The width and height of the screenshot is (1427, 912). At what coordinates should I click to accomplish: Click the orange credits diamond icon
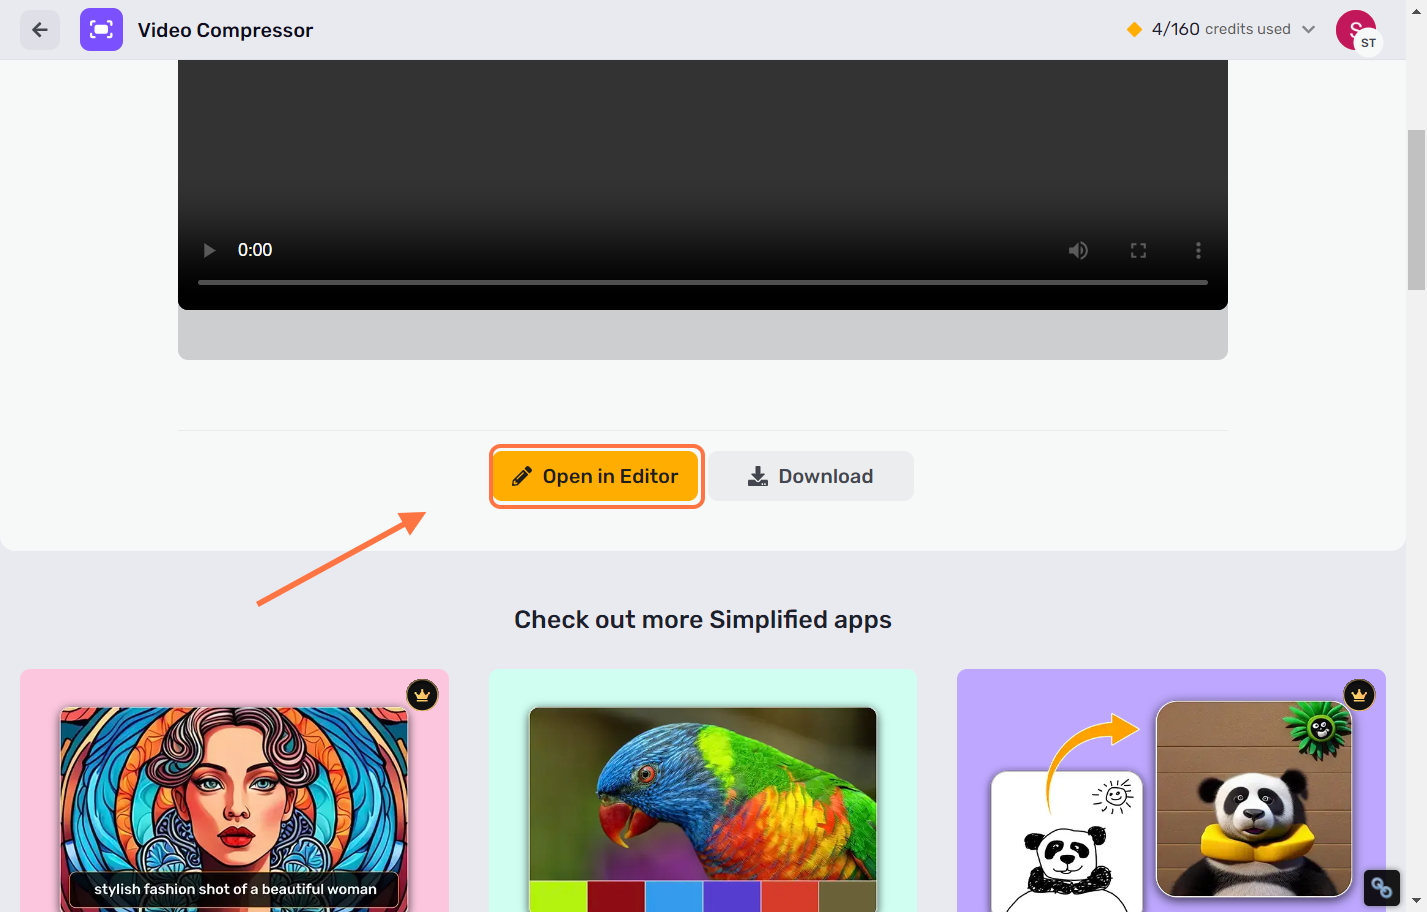coord(1134,29)
